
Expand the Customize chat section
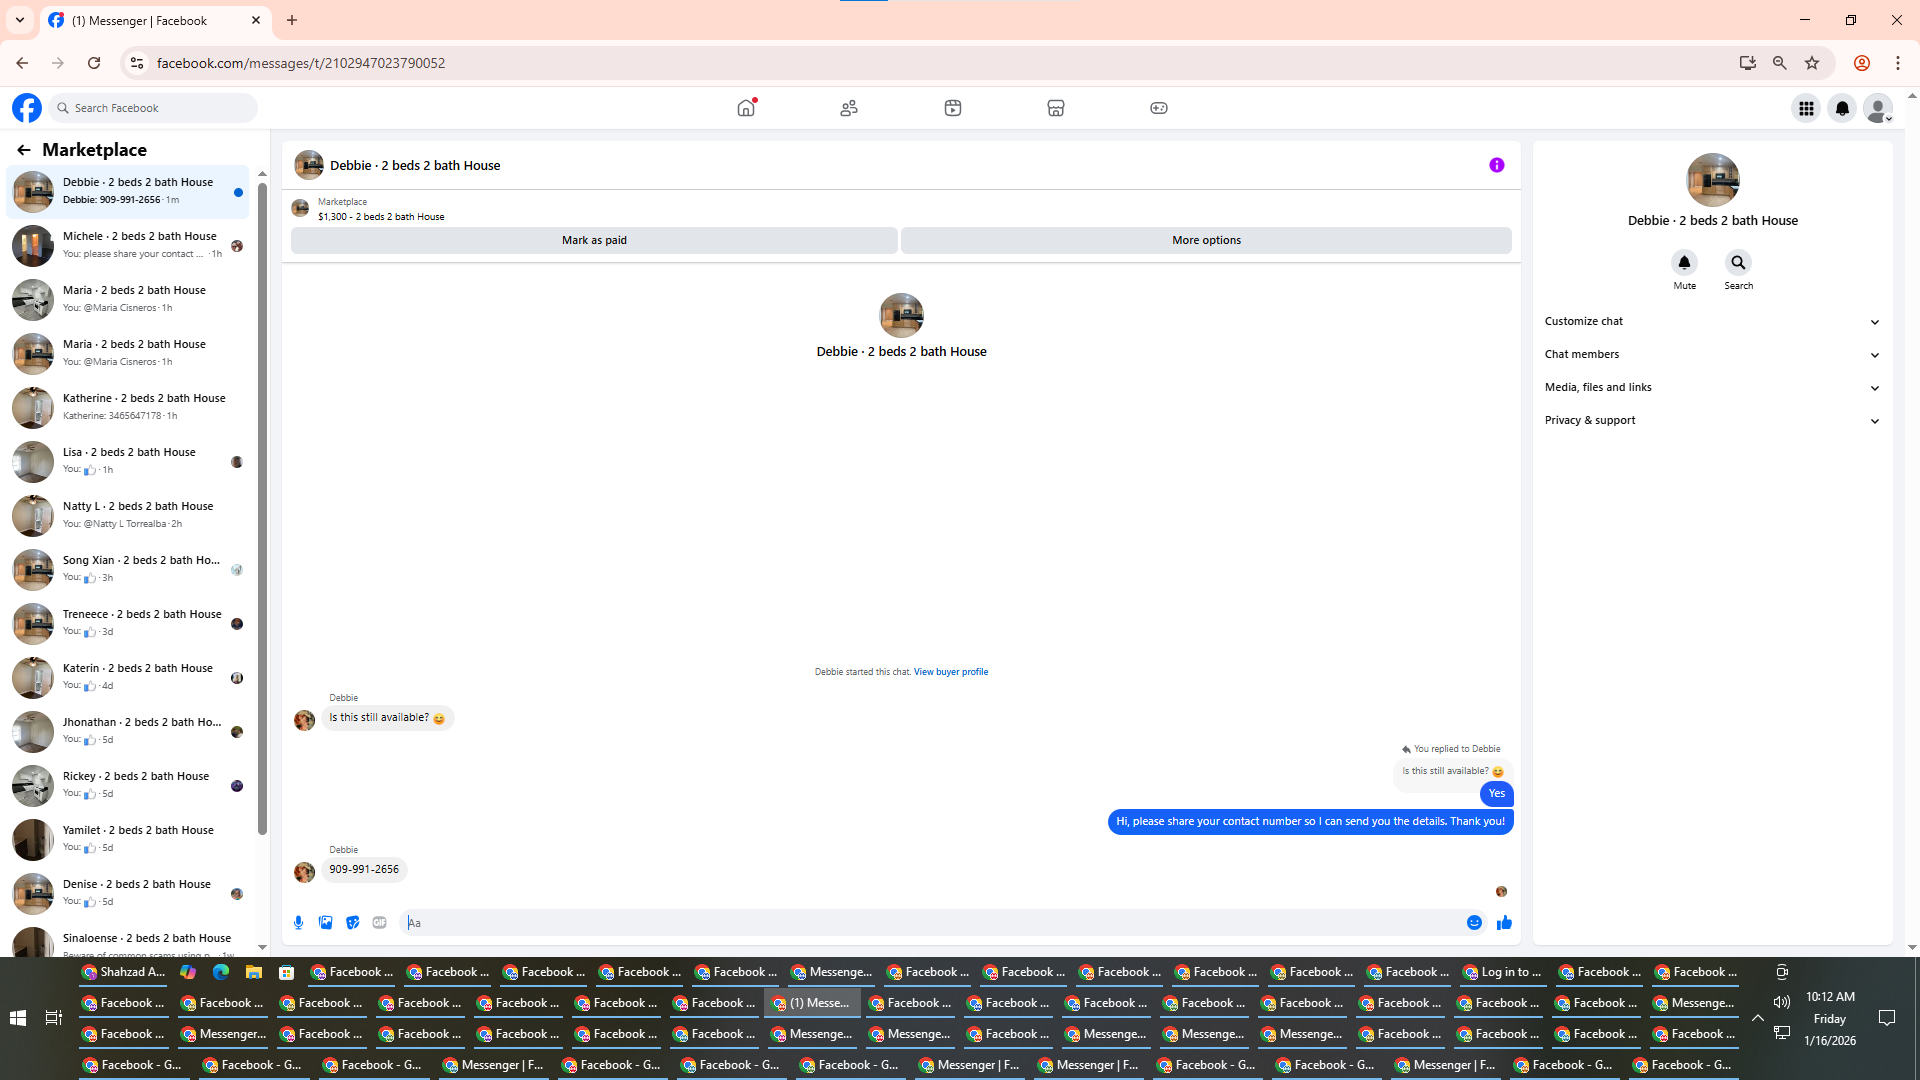tap(1712, 322)
